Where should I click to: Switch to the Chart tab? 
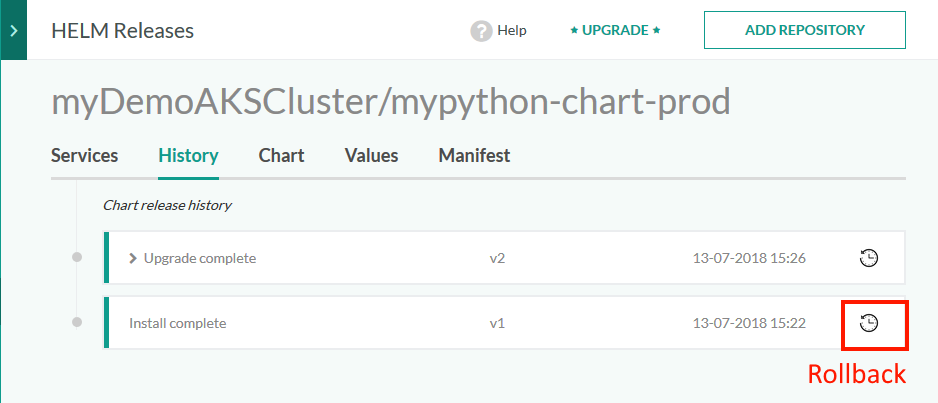click(x=281, y=155)
